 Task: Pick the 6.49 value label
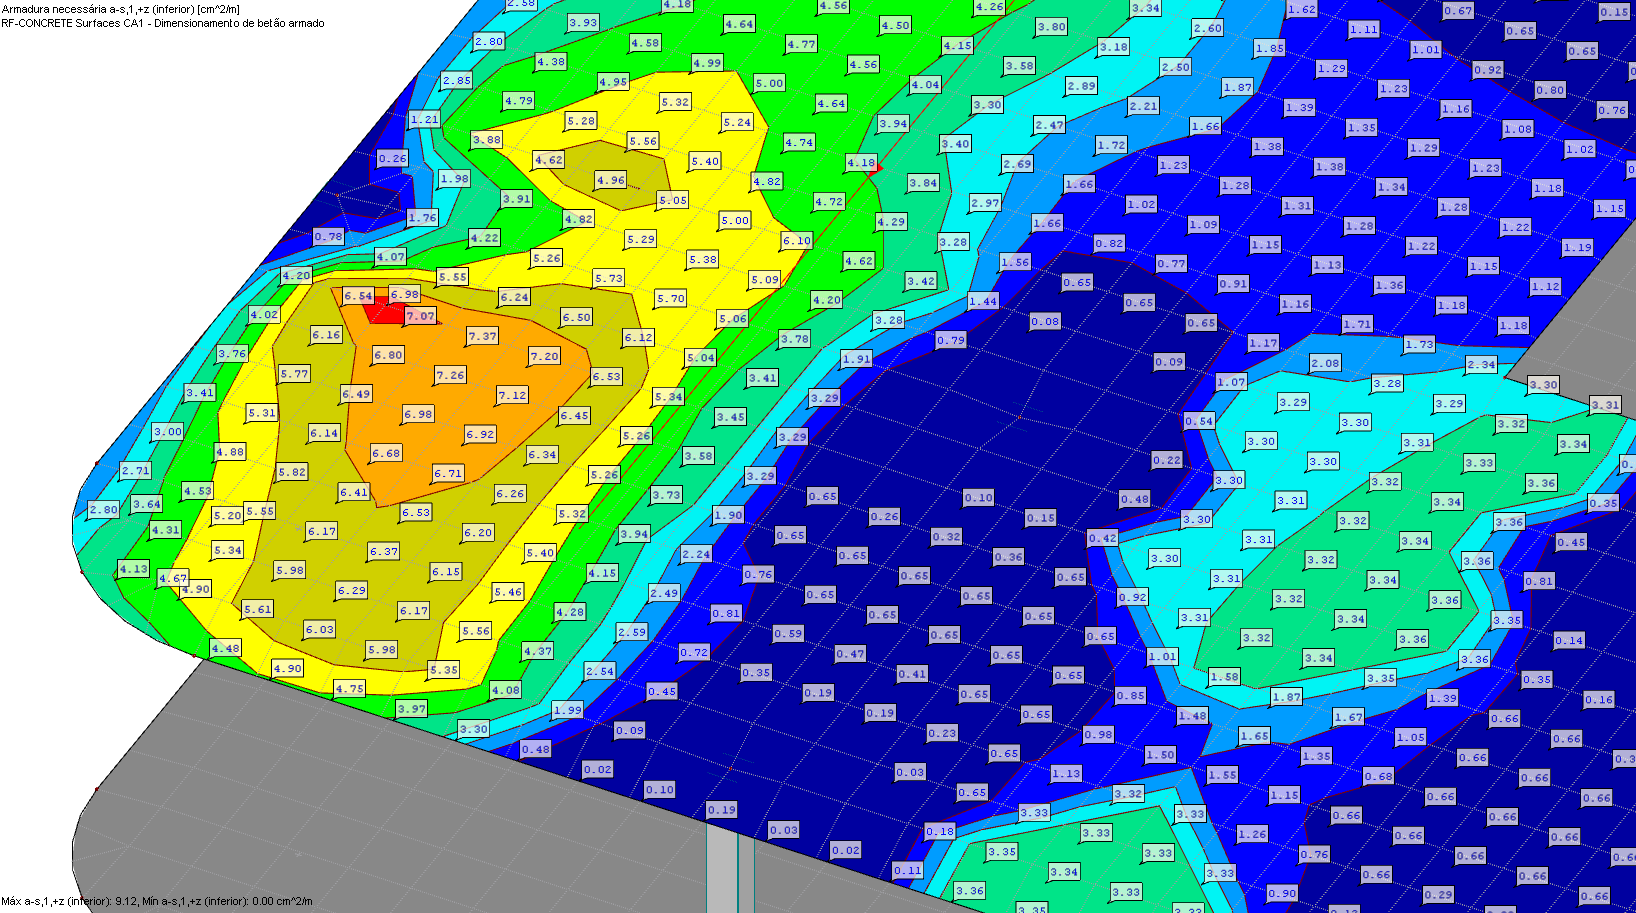click(357, 394)
